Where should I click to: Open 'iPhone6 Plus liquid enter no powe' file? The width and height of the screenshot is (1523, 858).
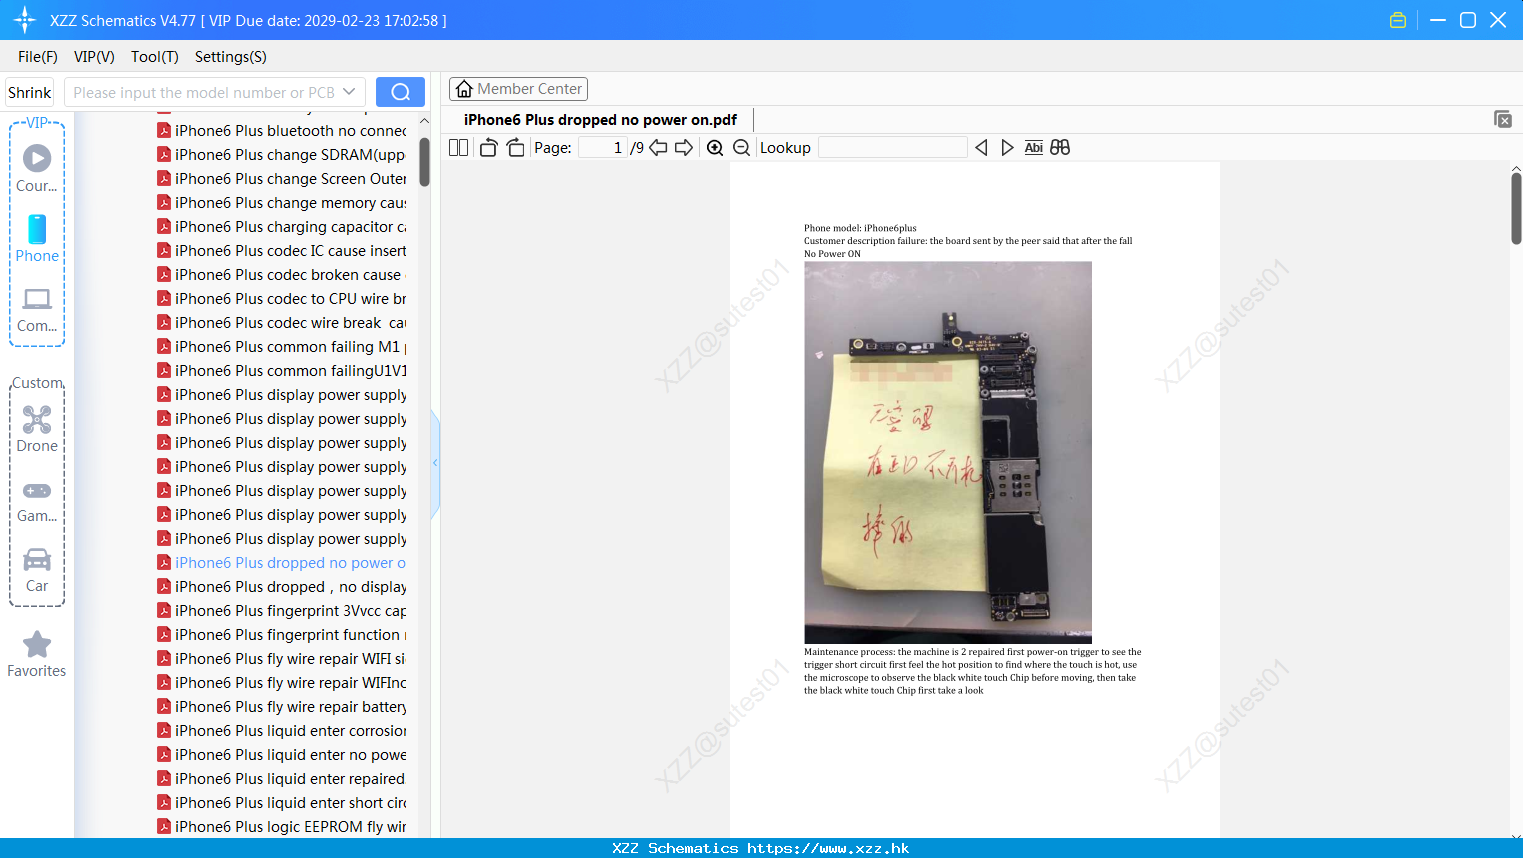point(282,755)
